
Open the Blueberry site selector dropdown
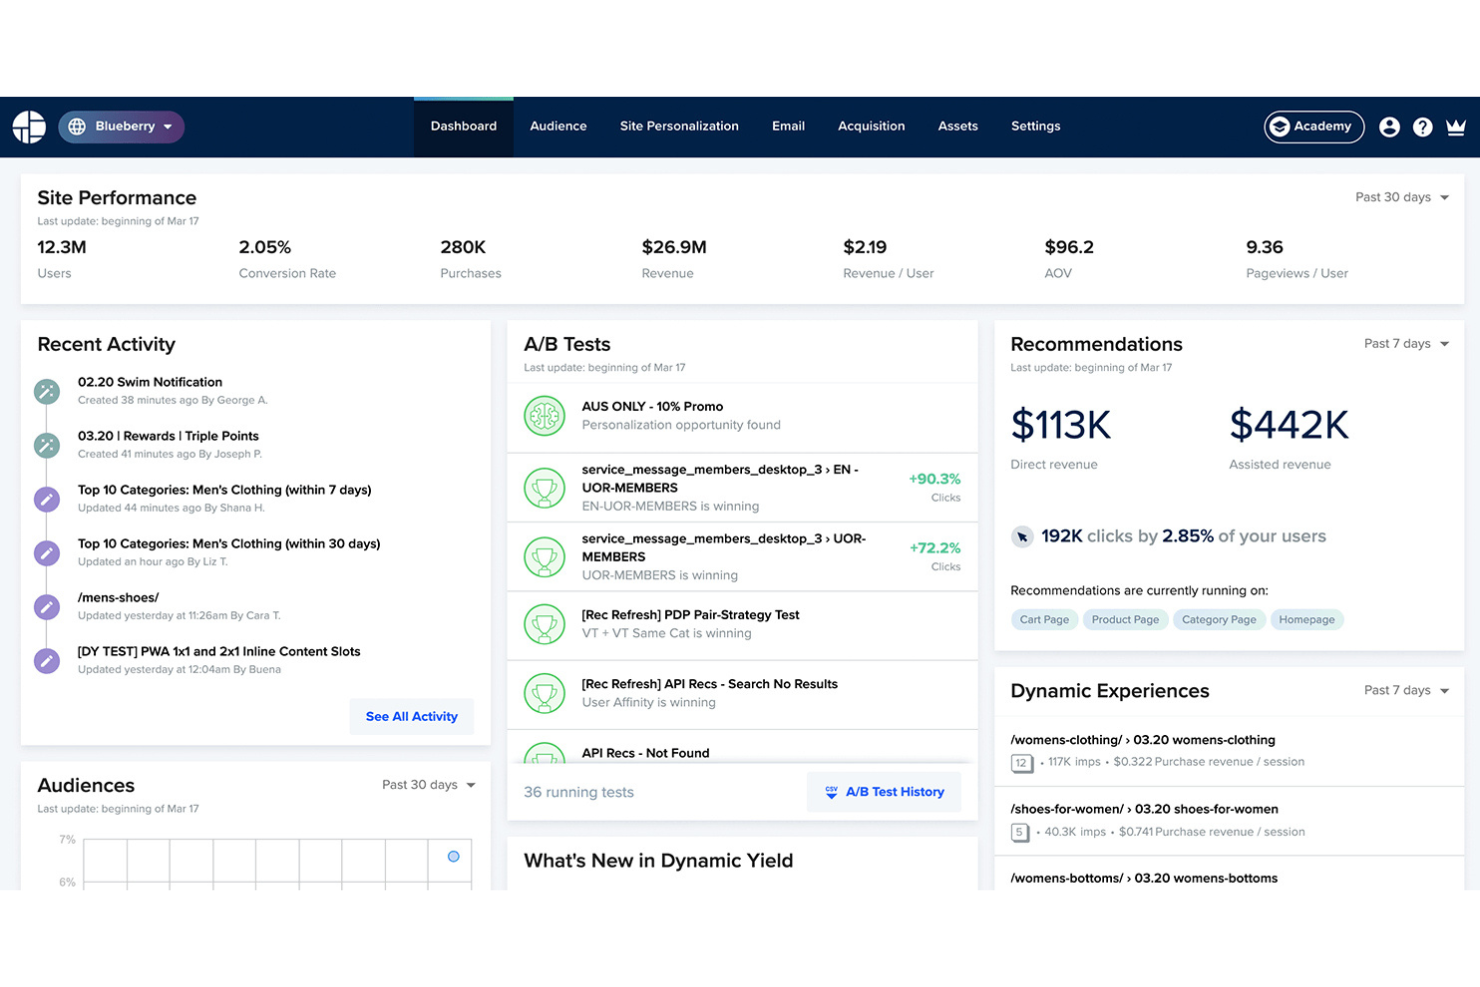122,127
